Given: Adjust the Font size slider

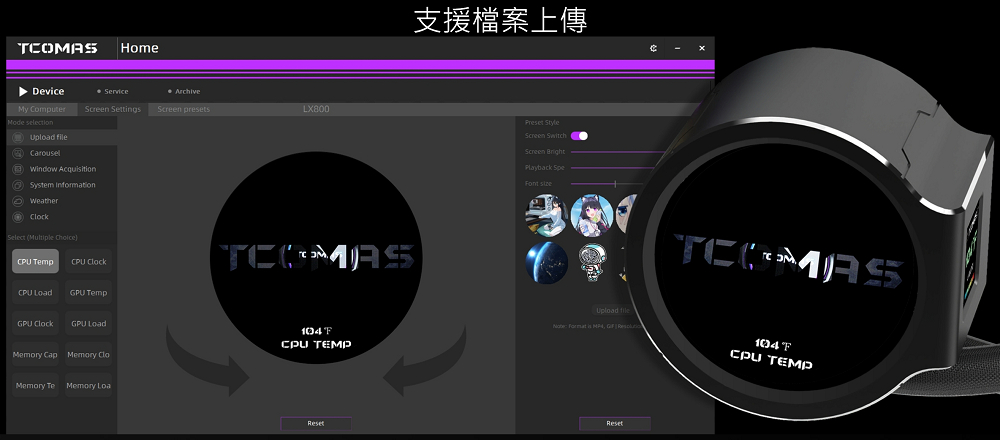Looking at the screenshot, I should click(614, 184).
